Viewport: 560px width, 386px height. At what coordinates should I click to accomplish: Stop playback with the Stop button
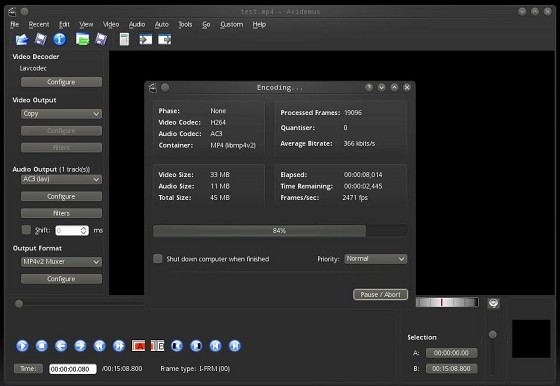pyautogui.click(x=41, y=346)
